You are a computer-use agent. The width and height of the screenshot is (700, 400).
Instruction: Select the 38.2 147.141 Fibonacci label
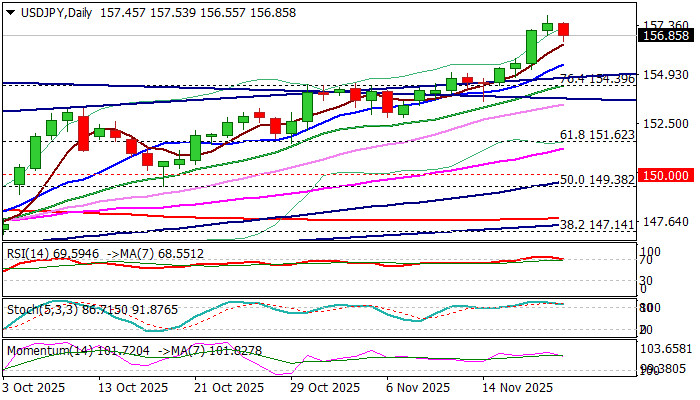(597, 225)
